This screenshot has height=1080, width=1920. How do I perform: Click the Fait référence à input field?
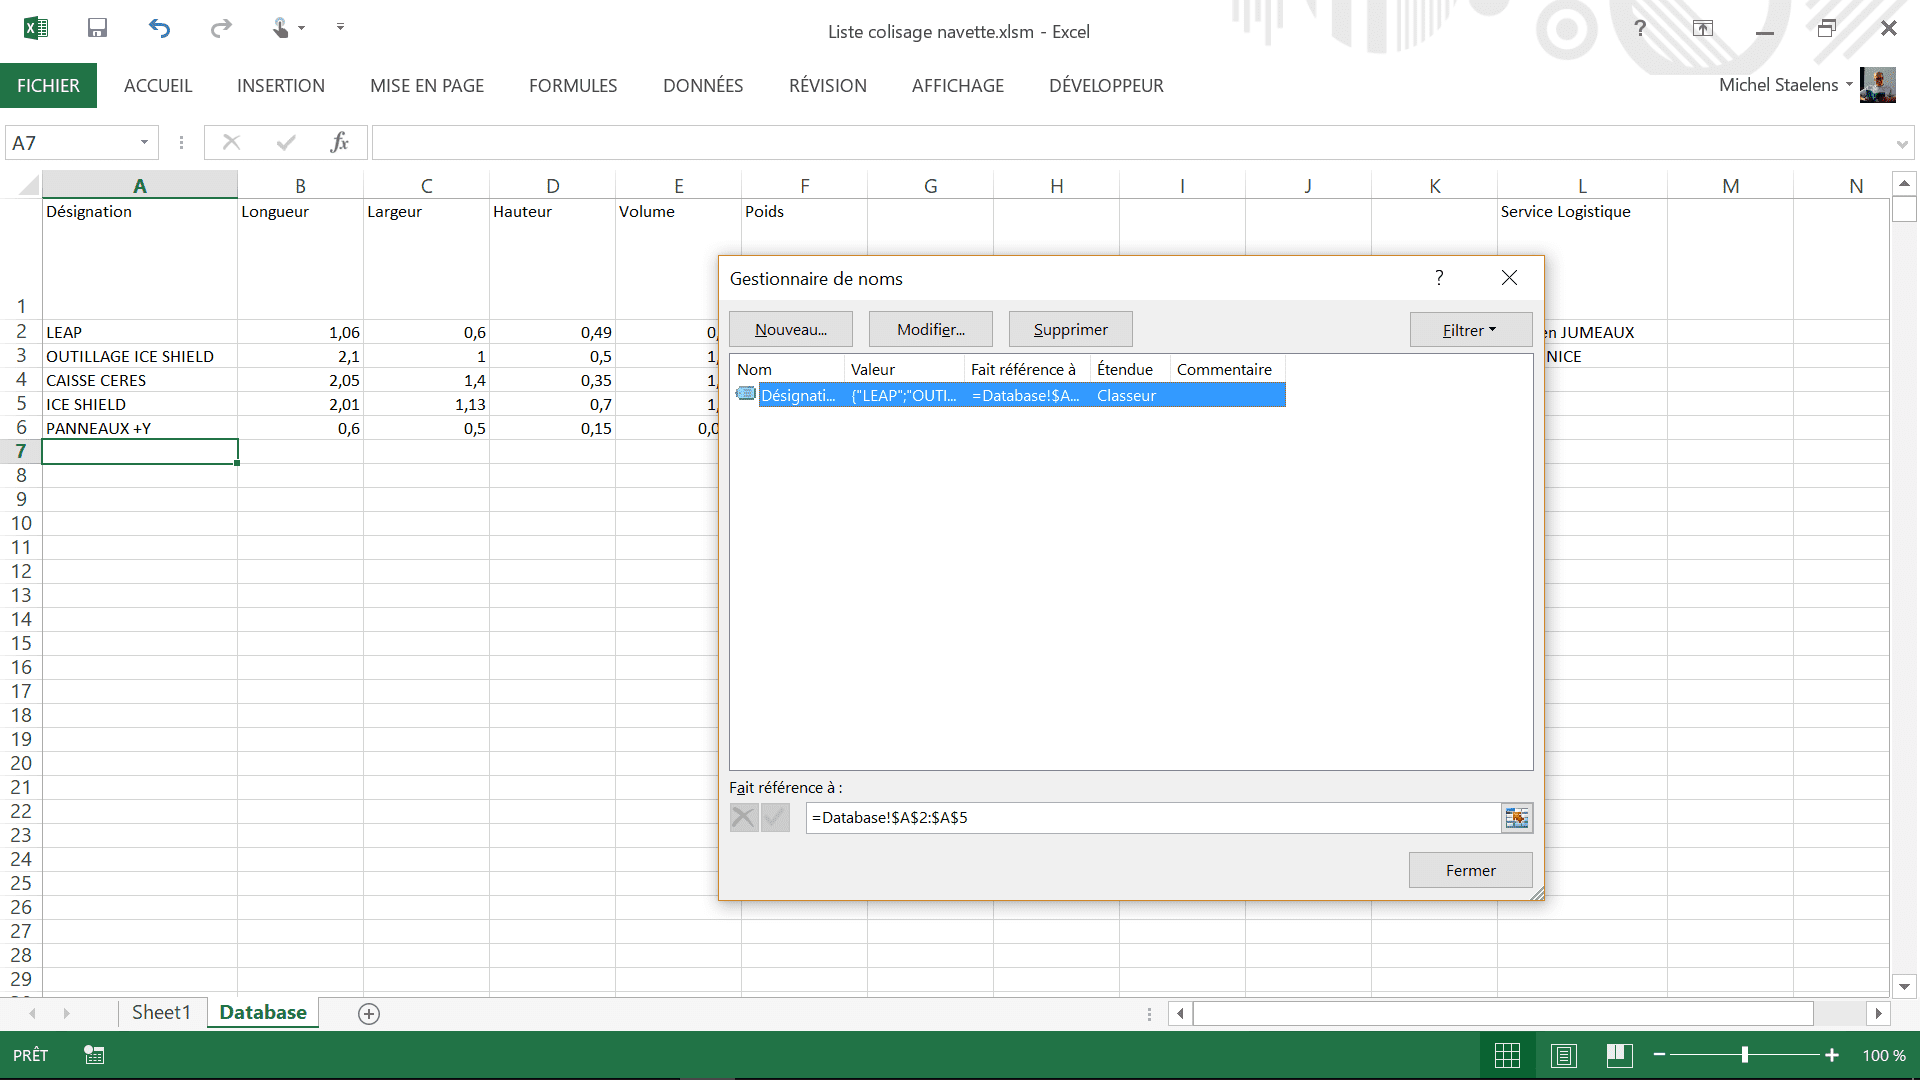pyautogui.click(x=1150, y=818)
